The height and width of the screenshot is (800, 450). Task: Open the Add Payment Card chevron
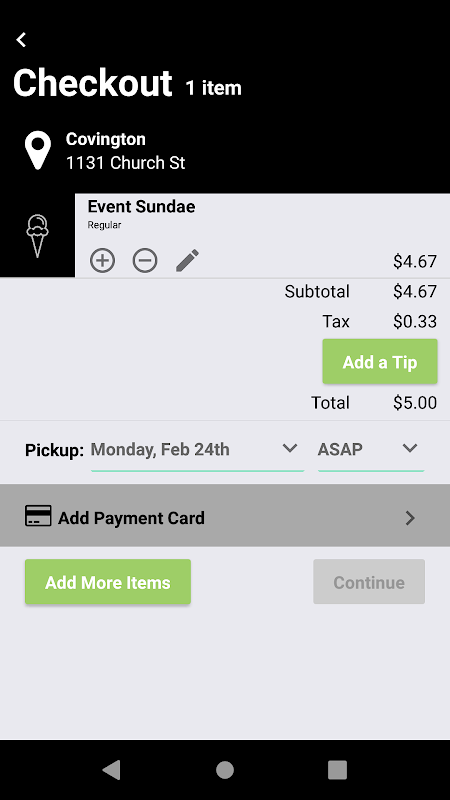410,518
